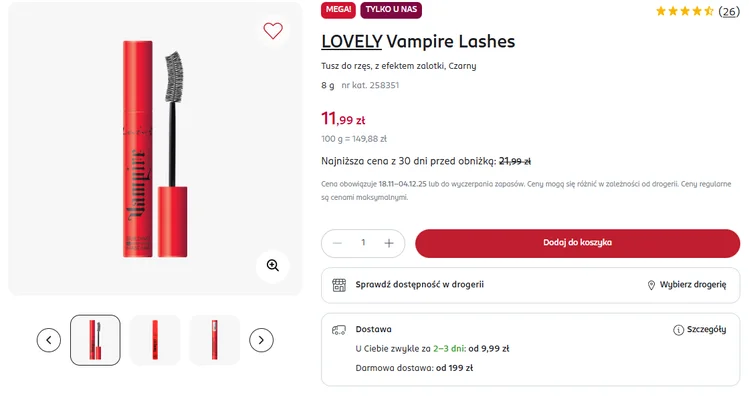Select the third mascara thumbnail
Screen dimensions: 749x401
[214, 340]
